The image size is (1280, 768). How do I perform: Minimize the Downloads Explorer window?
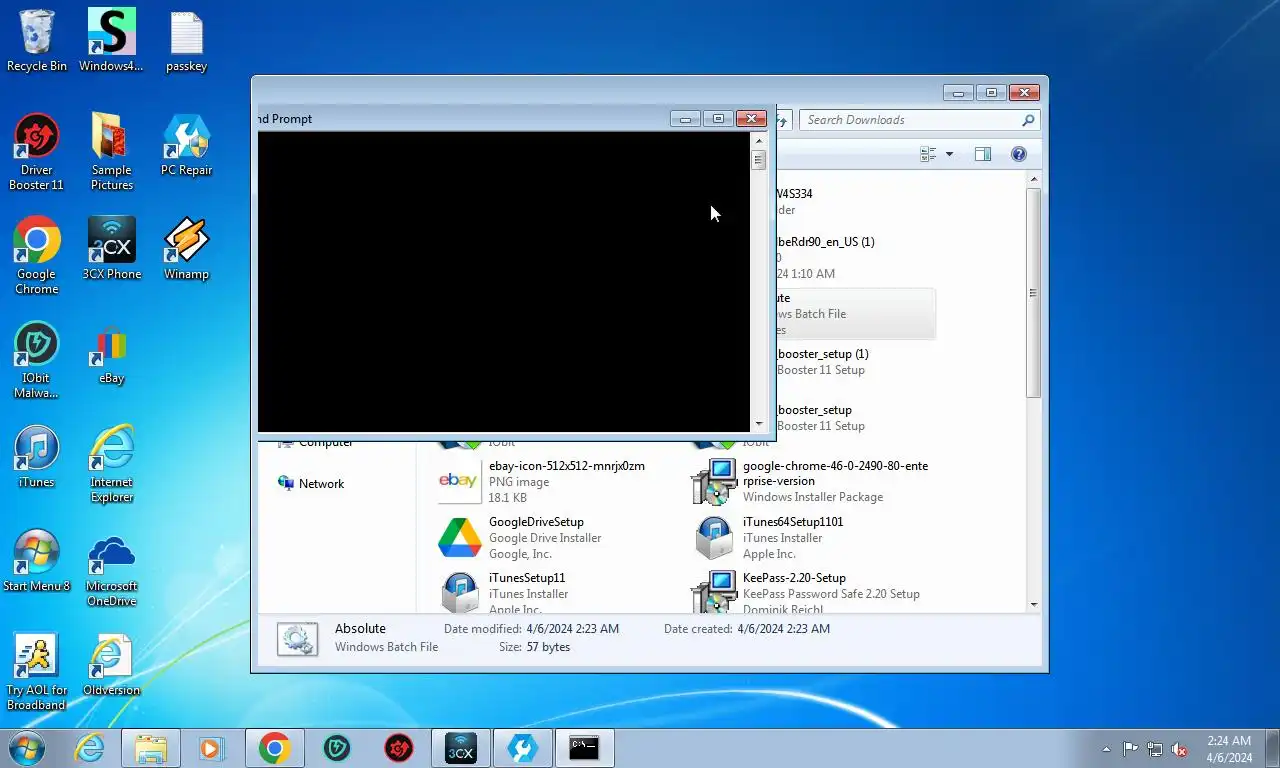click(x=958, y=93)
